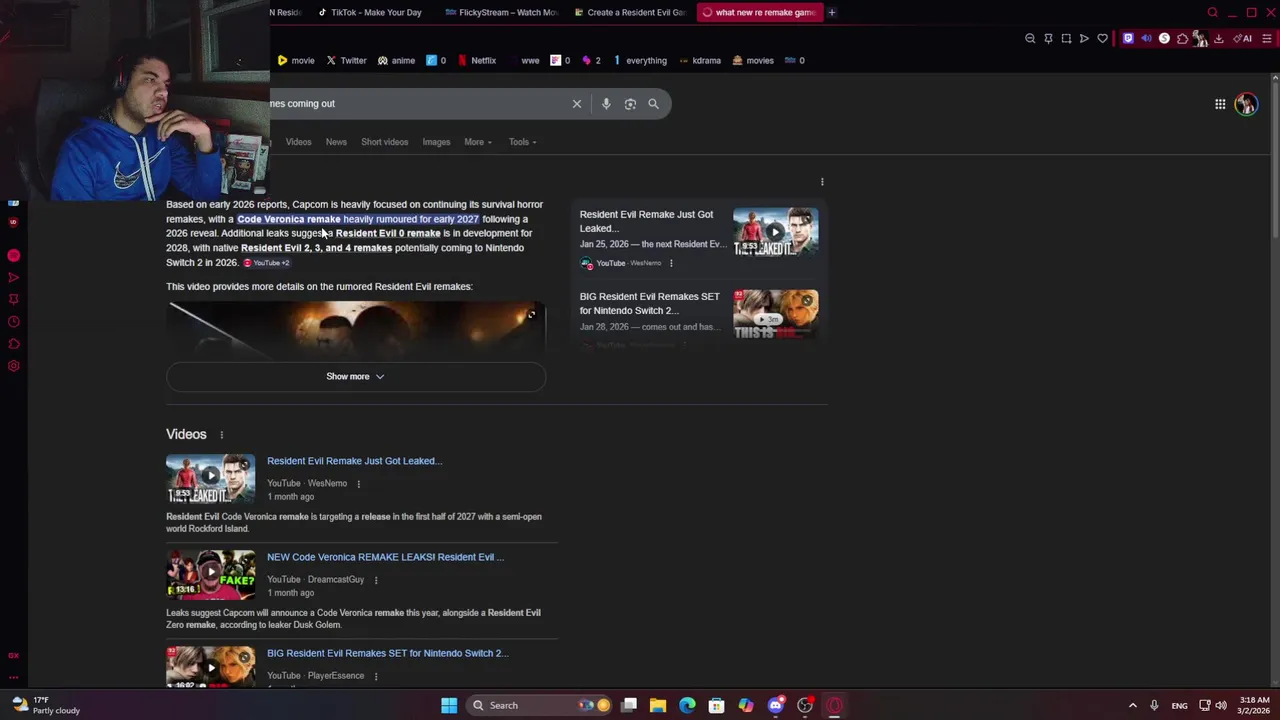Open browser downloads icon
The image size is (1280, 720).
point(1218,39)
